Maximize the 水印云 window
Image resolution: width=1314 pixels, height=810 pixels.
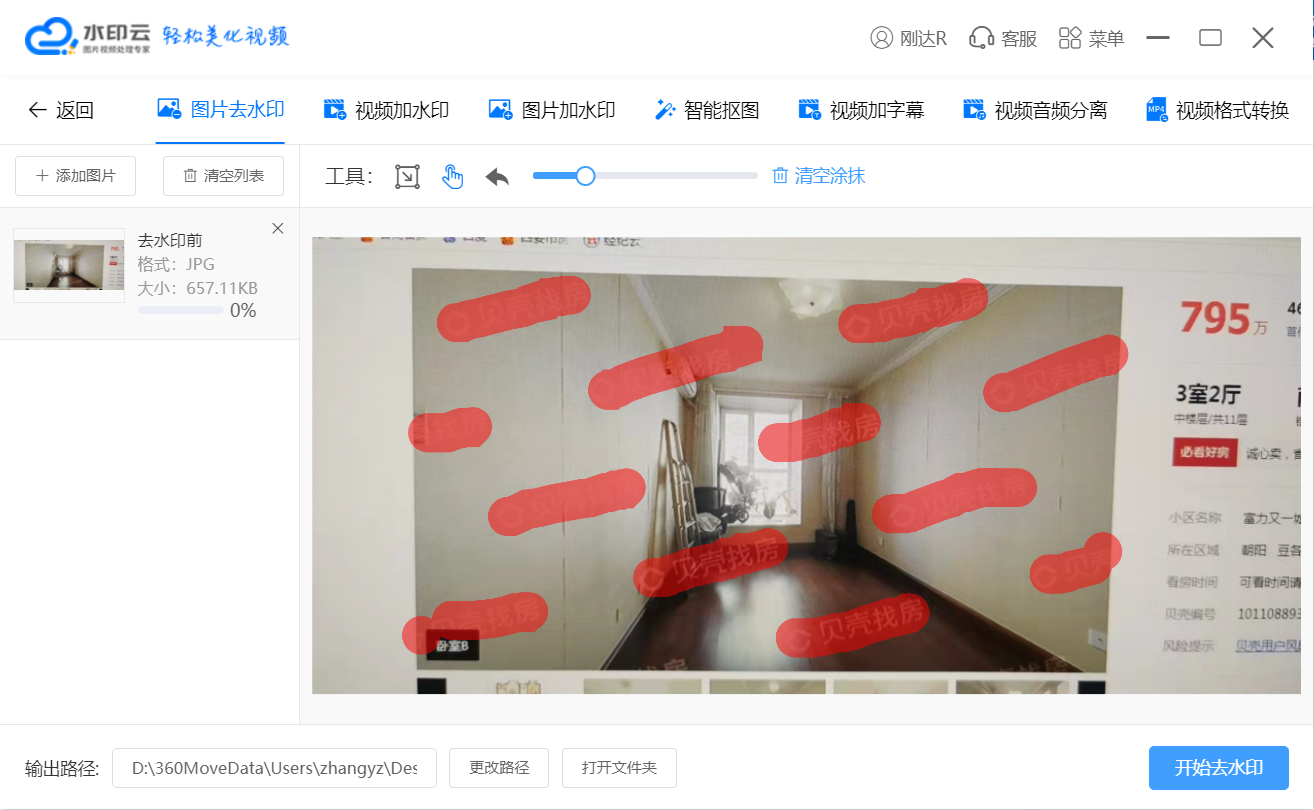[1210, 38]
